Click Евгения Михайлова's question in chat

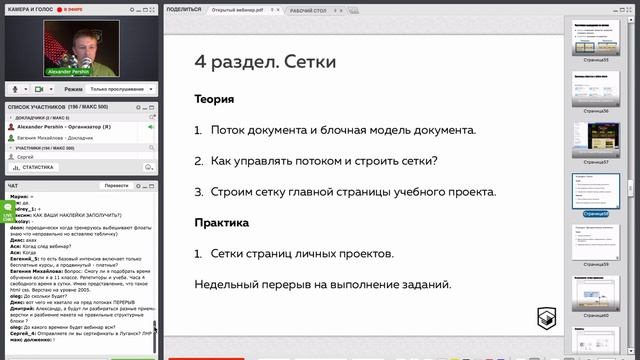80,280
